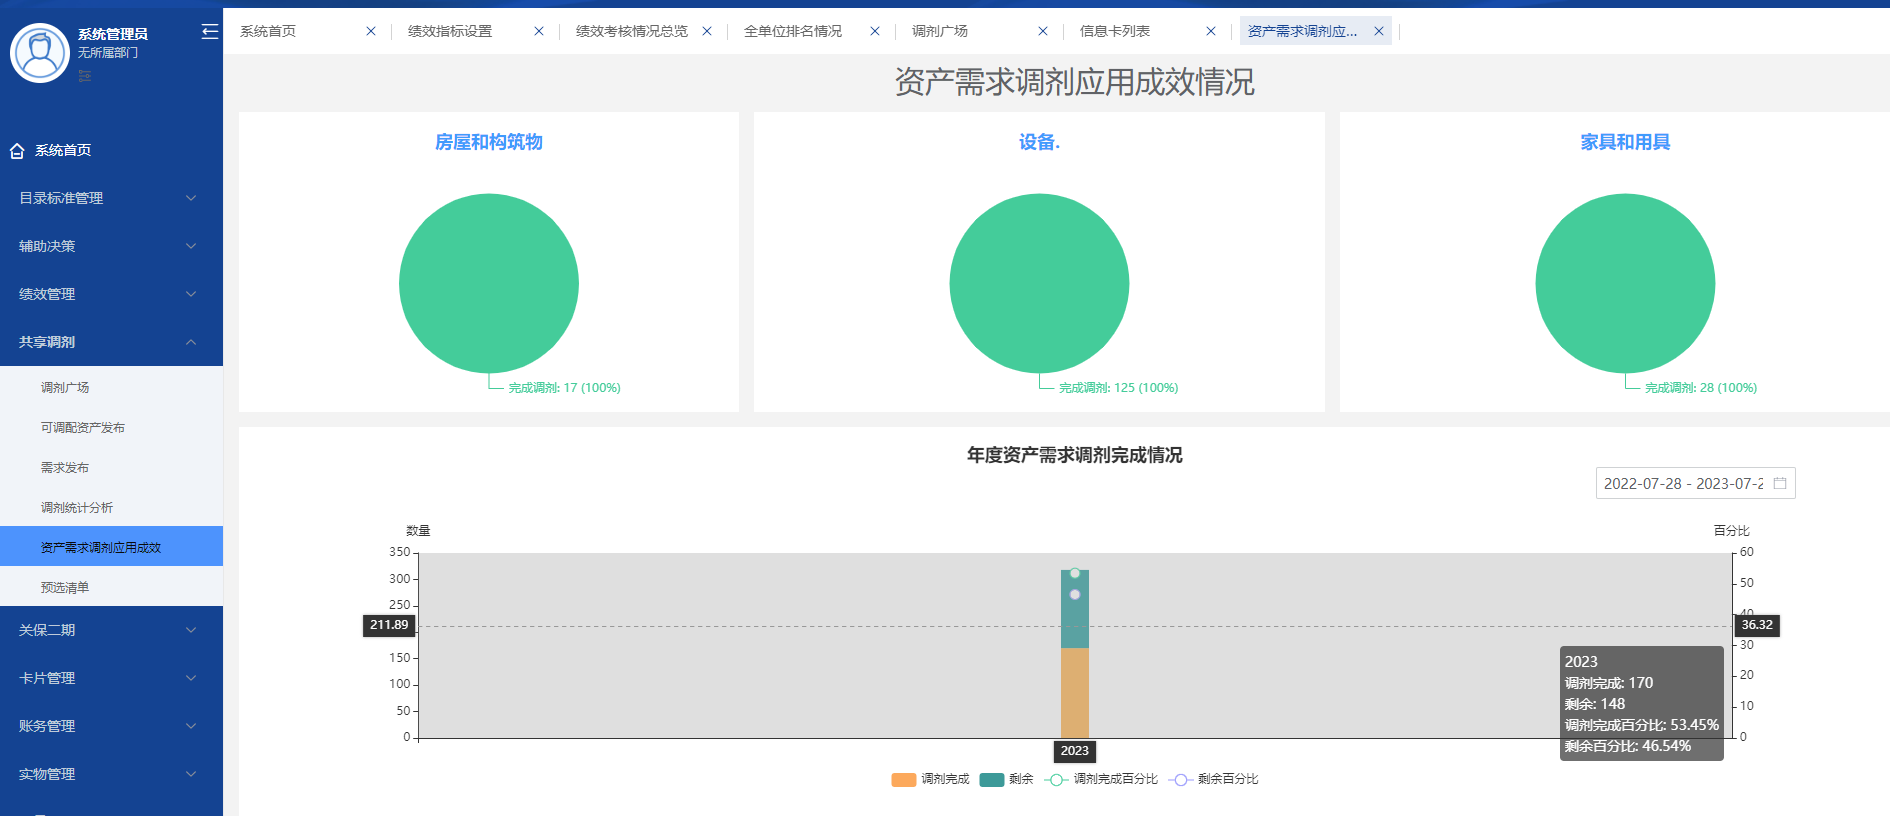Open the calendar icon in the date range field

click(1780, 483)
